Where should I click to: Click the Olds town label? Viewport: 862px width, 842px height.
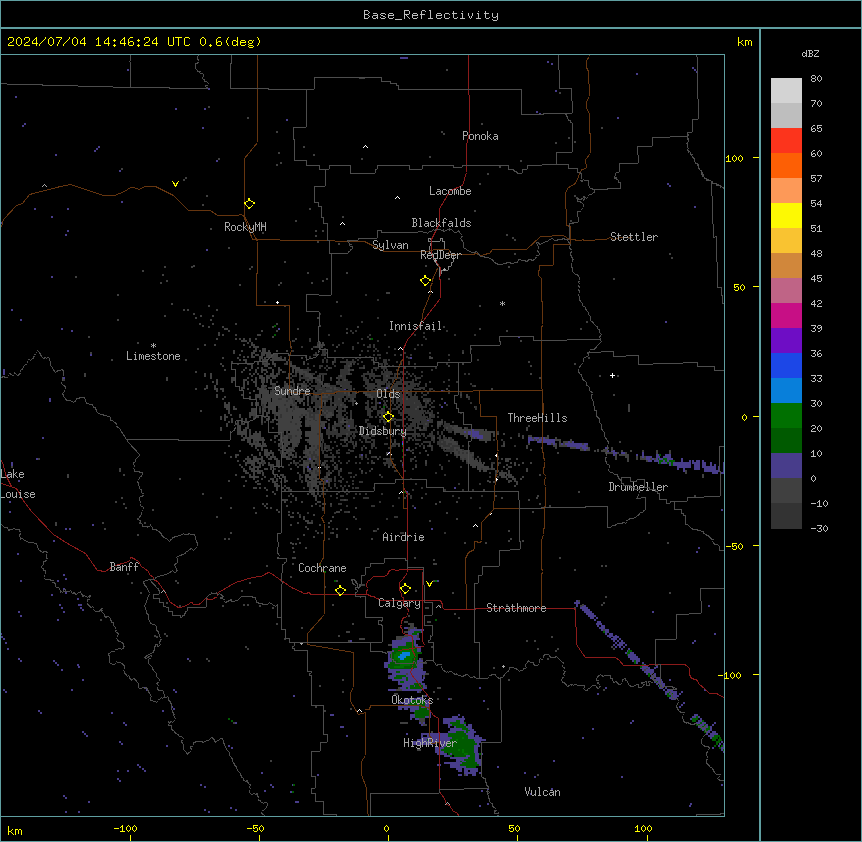pyautogui.click(x=388, y=394)
